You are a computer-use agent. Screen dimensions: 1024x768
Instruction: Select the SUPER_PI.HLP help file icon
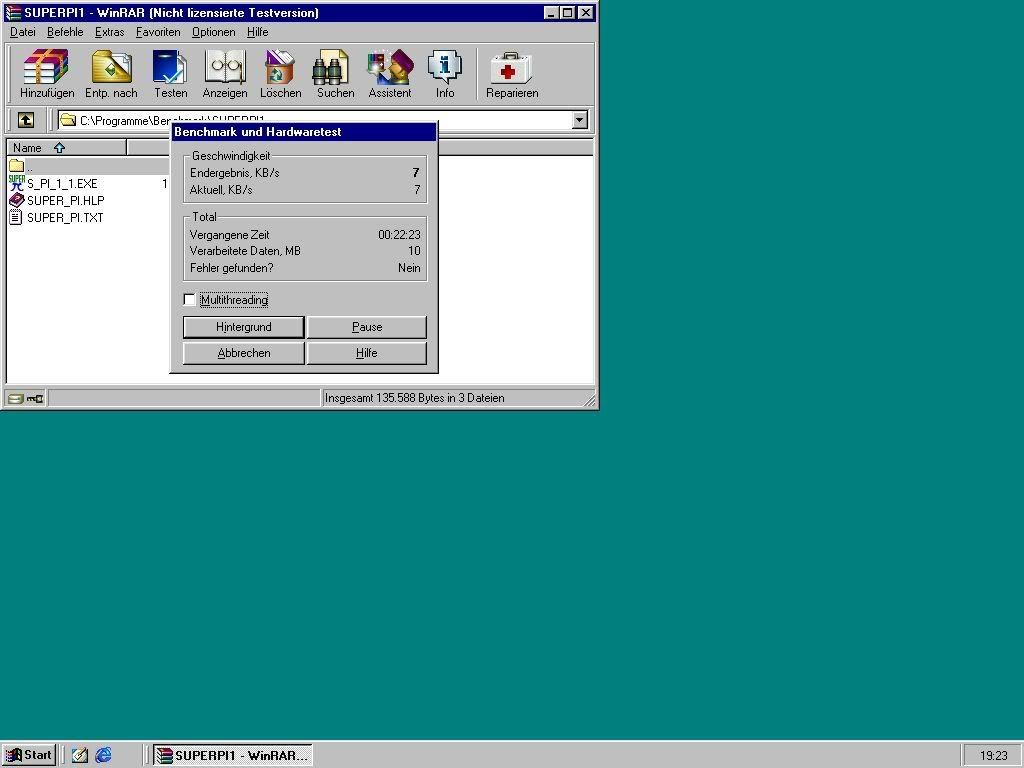point(16,200)
